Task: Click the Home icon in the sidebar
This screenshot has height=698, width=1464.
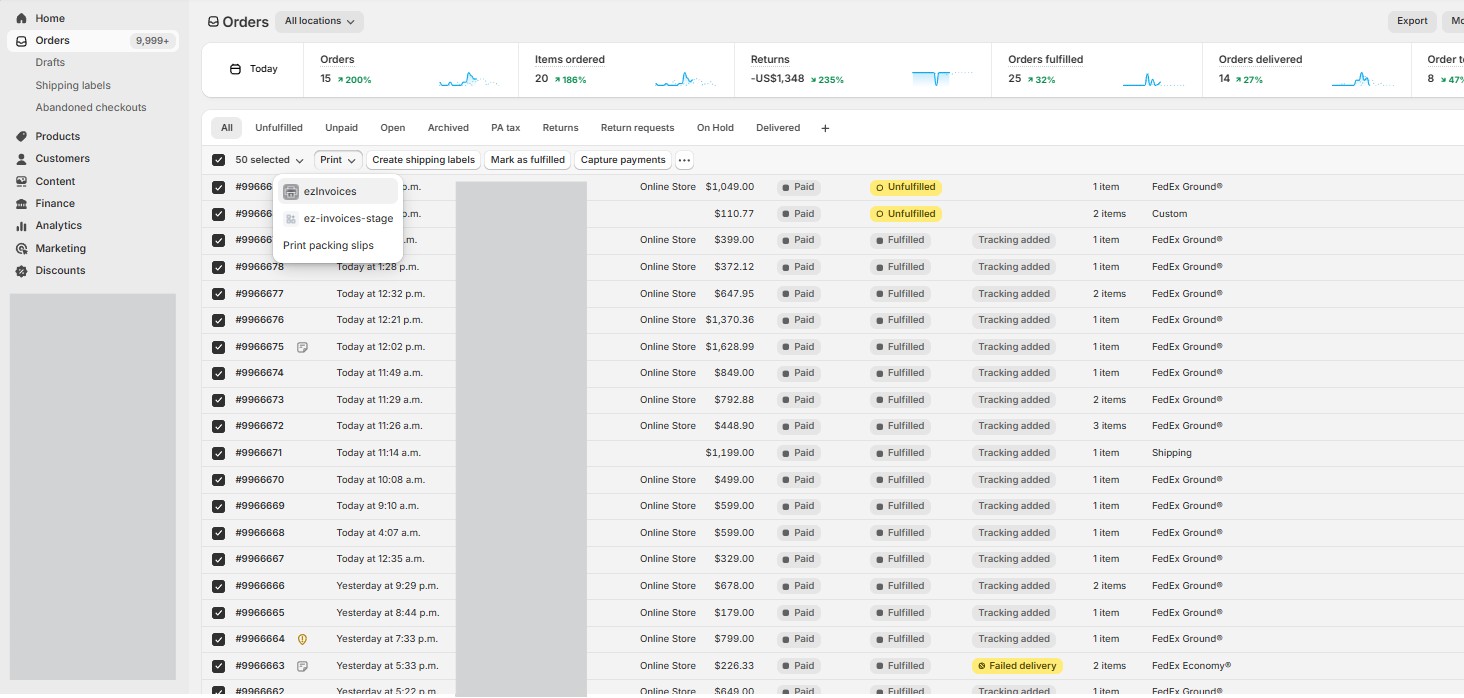Action: coord(21,18)
